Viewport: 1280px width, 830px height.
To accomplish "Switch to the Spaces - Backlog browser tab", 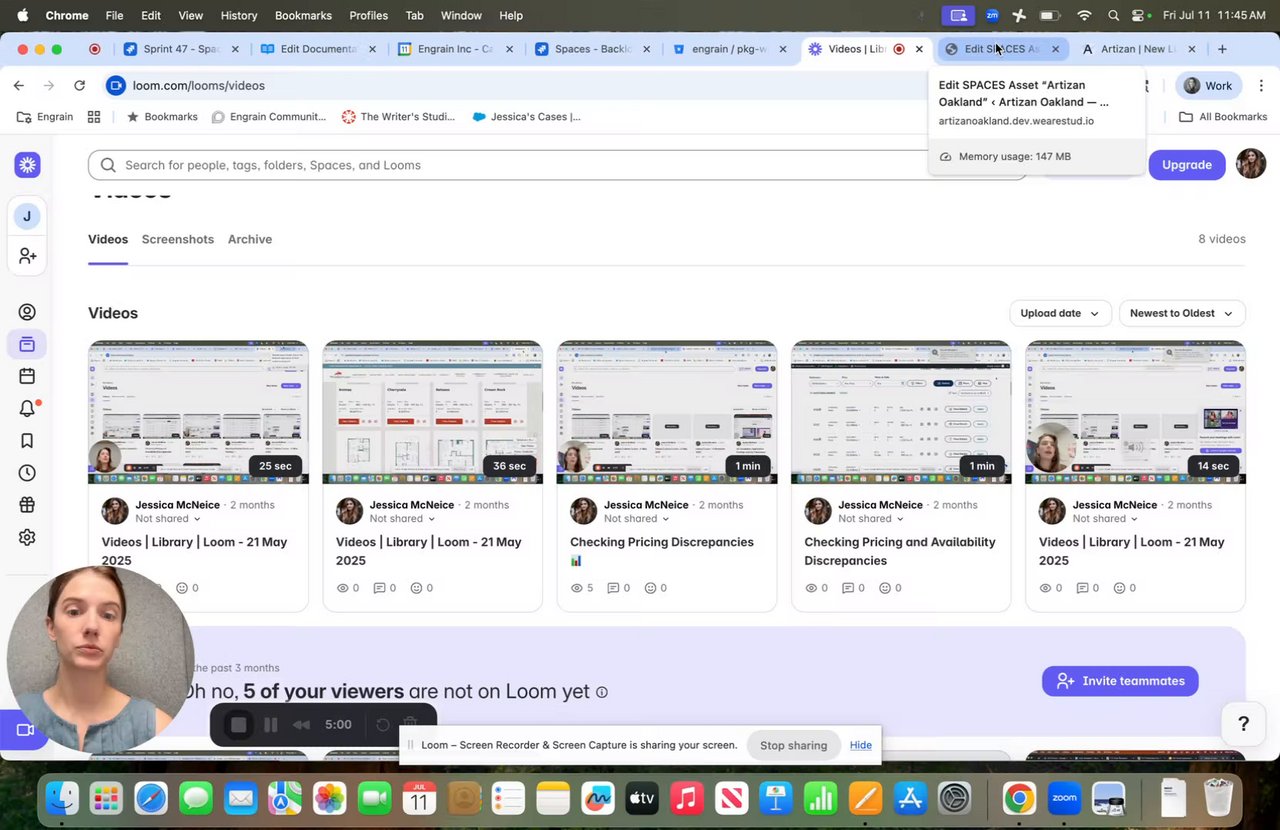I will 592,49.
